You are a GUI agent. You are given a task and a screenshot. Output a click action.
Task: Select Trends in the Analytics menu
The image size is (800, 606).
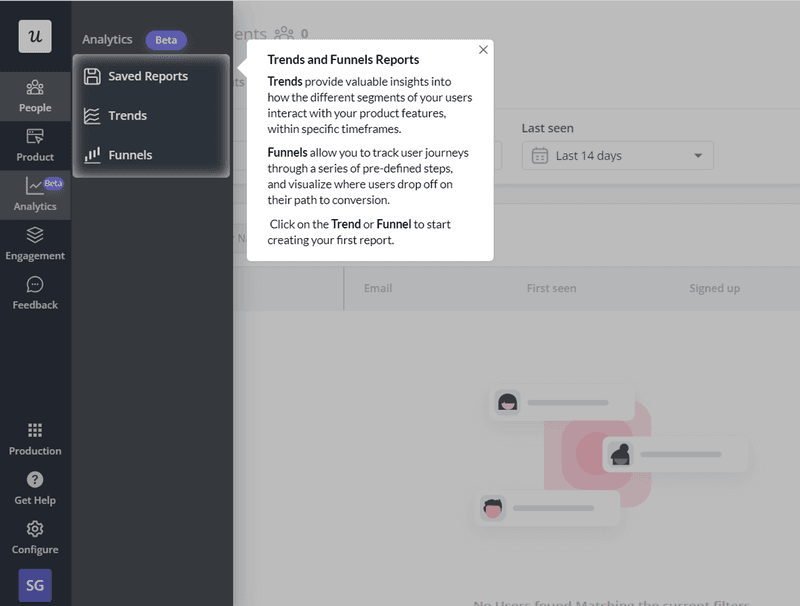tap(128, 115)
